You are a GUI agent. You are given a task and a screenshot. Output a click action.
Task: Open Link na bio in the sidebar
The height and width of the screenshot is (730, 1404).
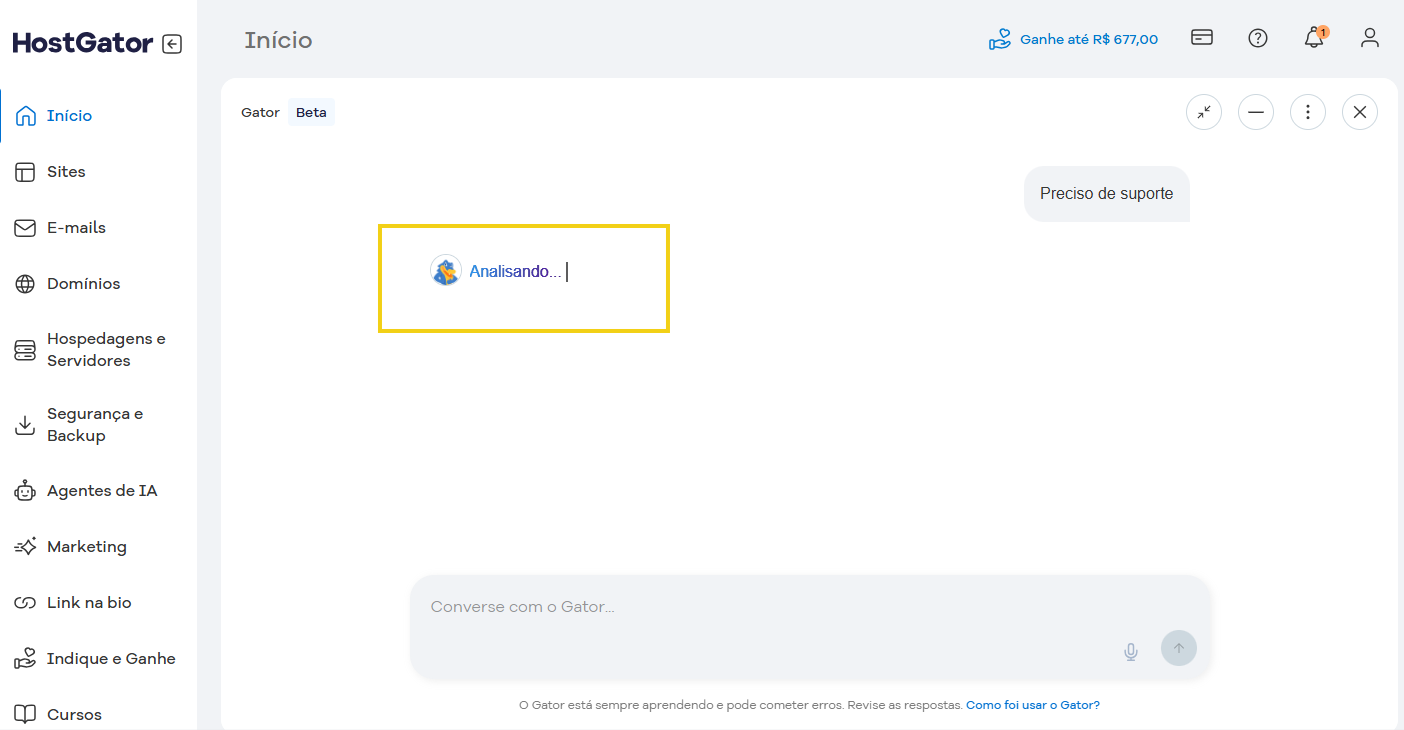tap(98, 603)
